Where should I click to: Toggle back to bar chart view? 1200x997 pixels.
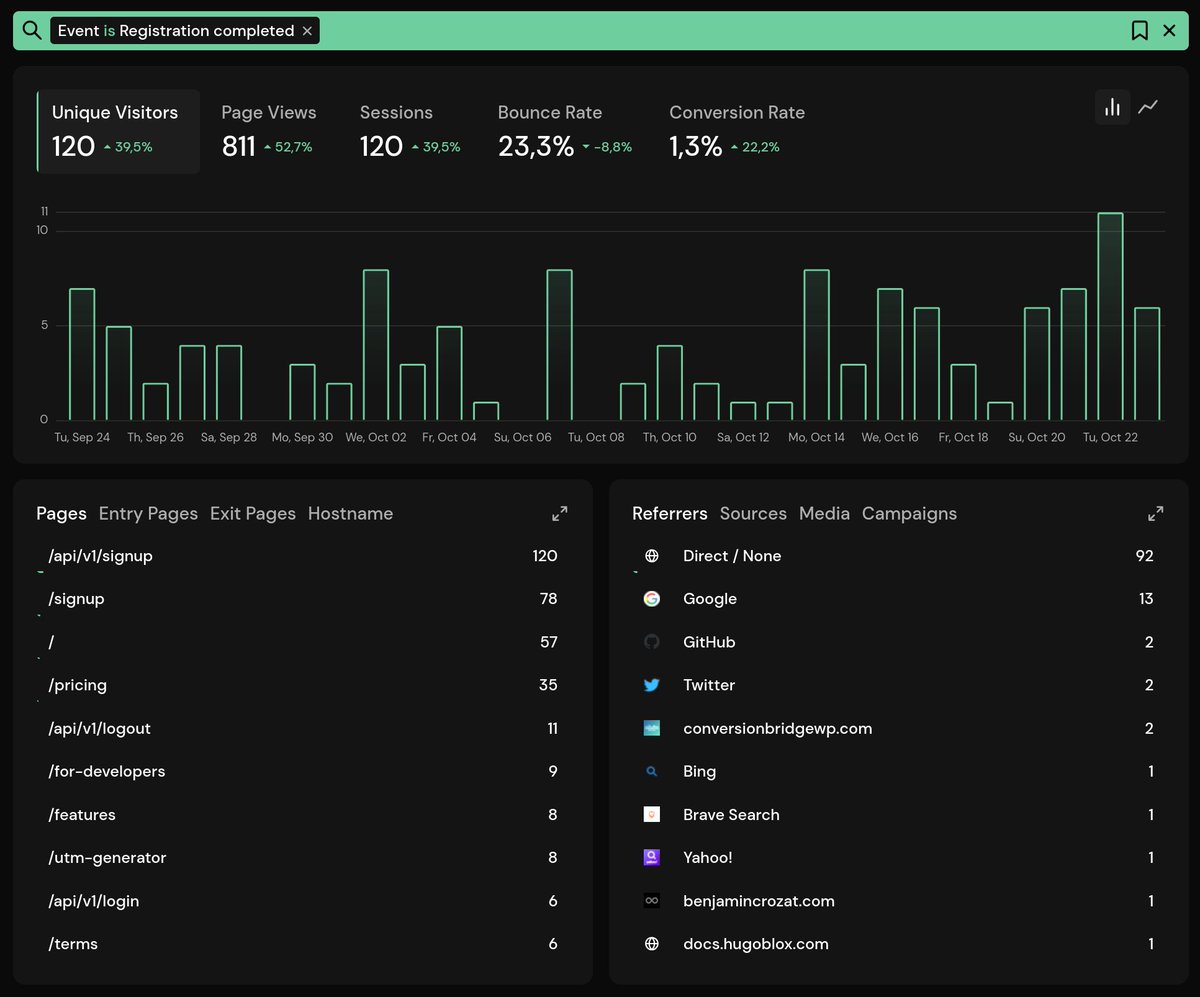click(1112, 105)
